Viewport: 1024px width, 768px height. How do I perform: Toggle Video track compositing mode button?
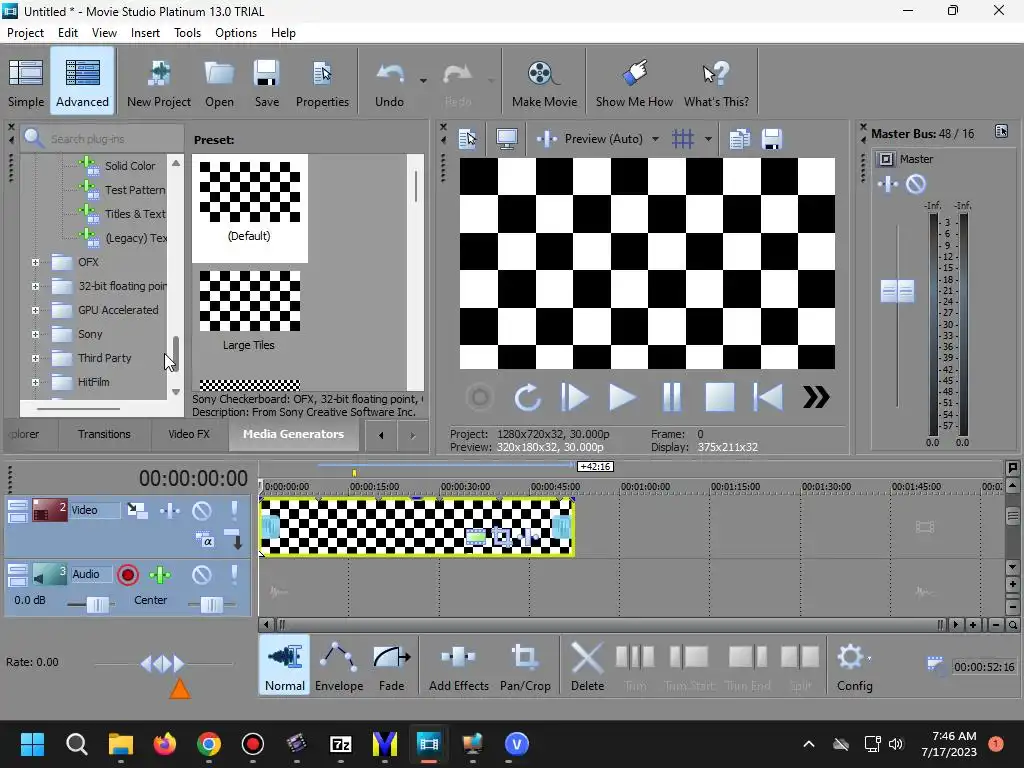(x=205, y=540)
